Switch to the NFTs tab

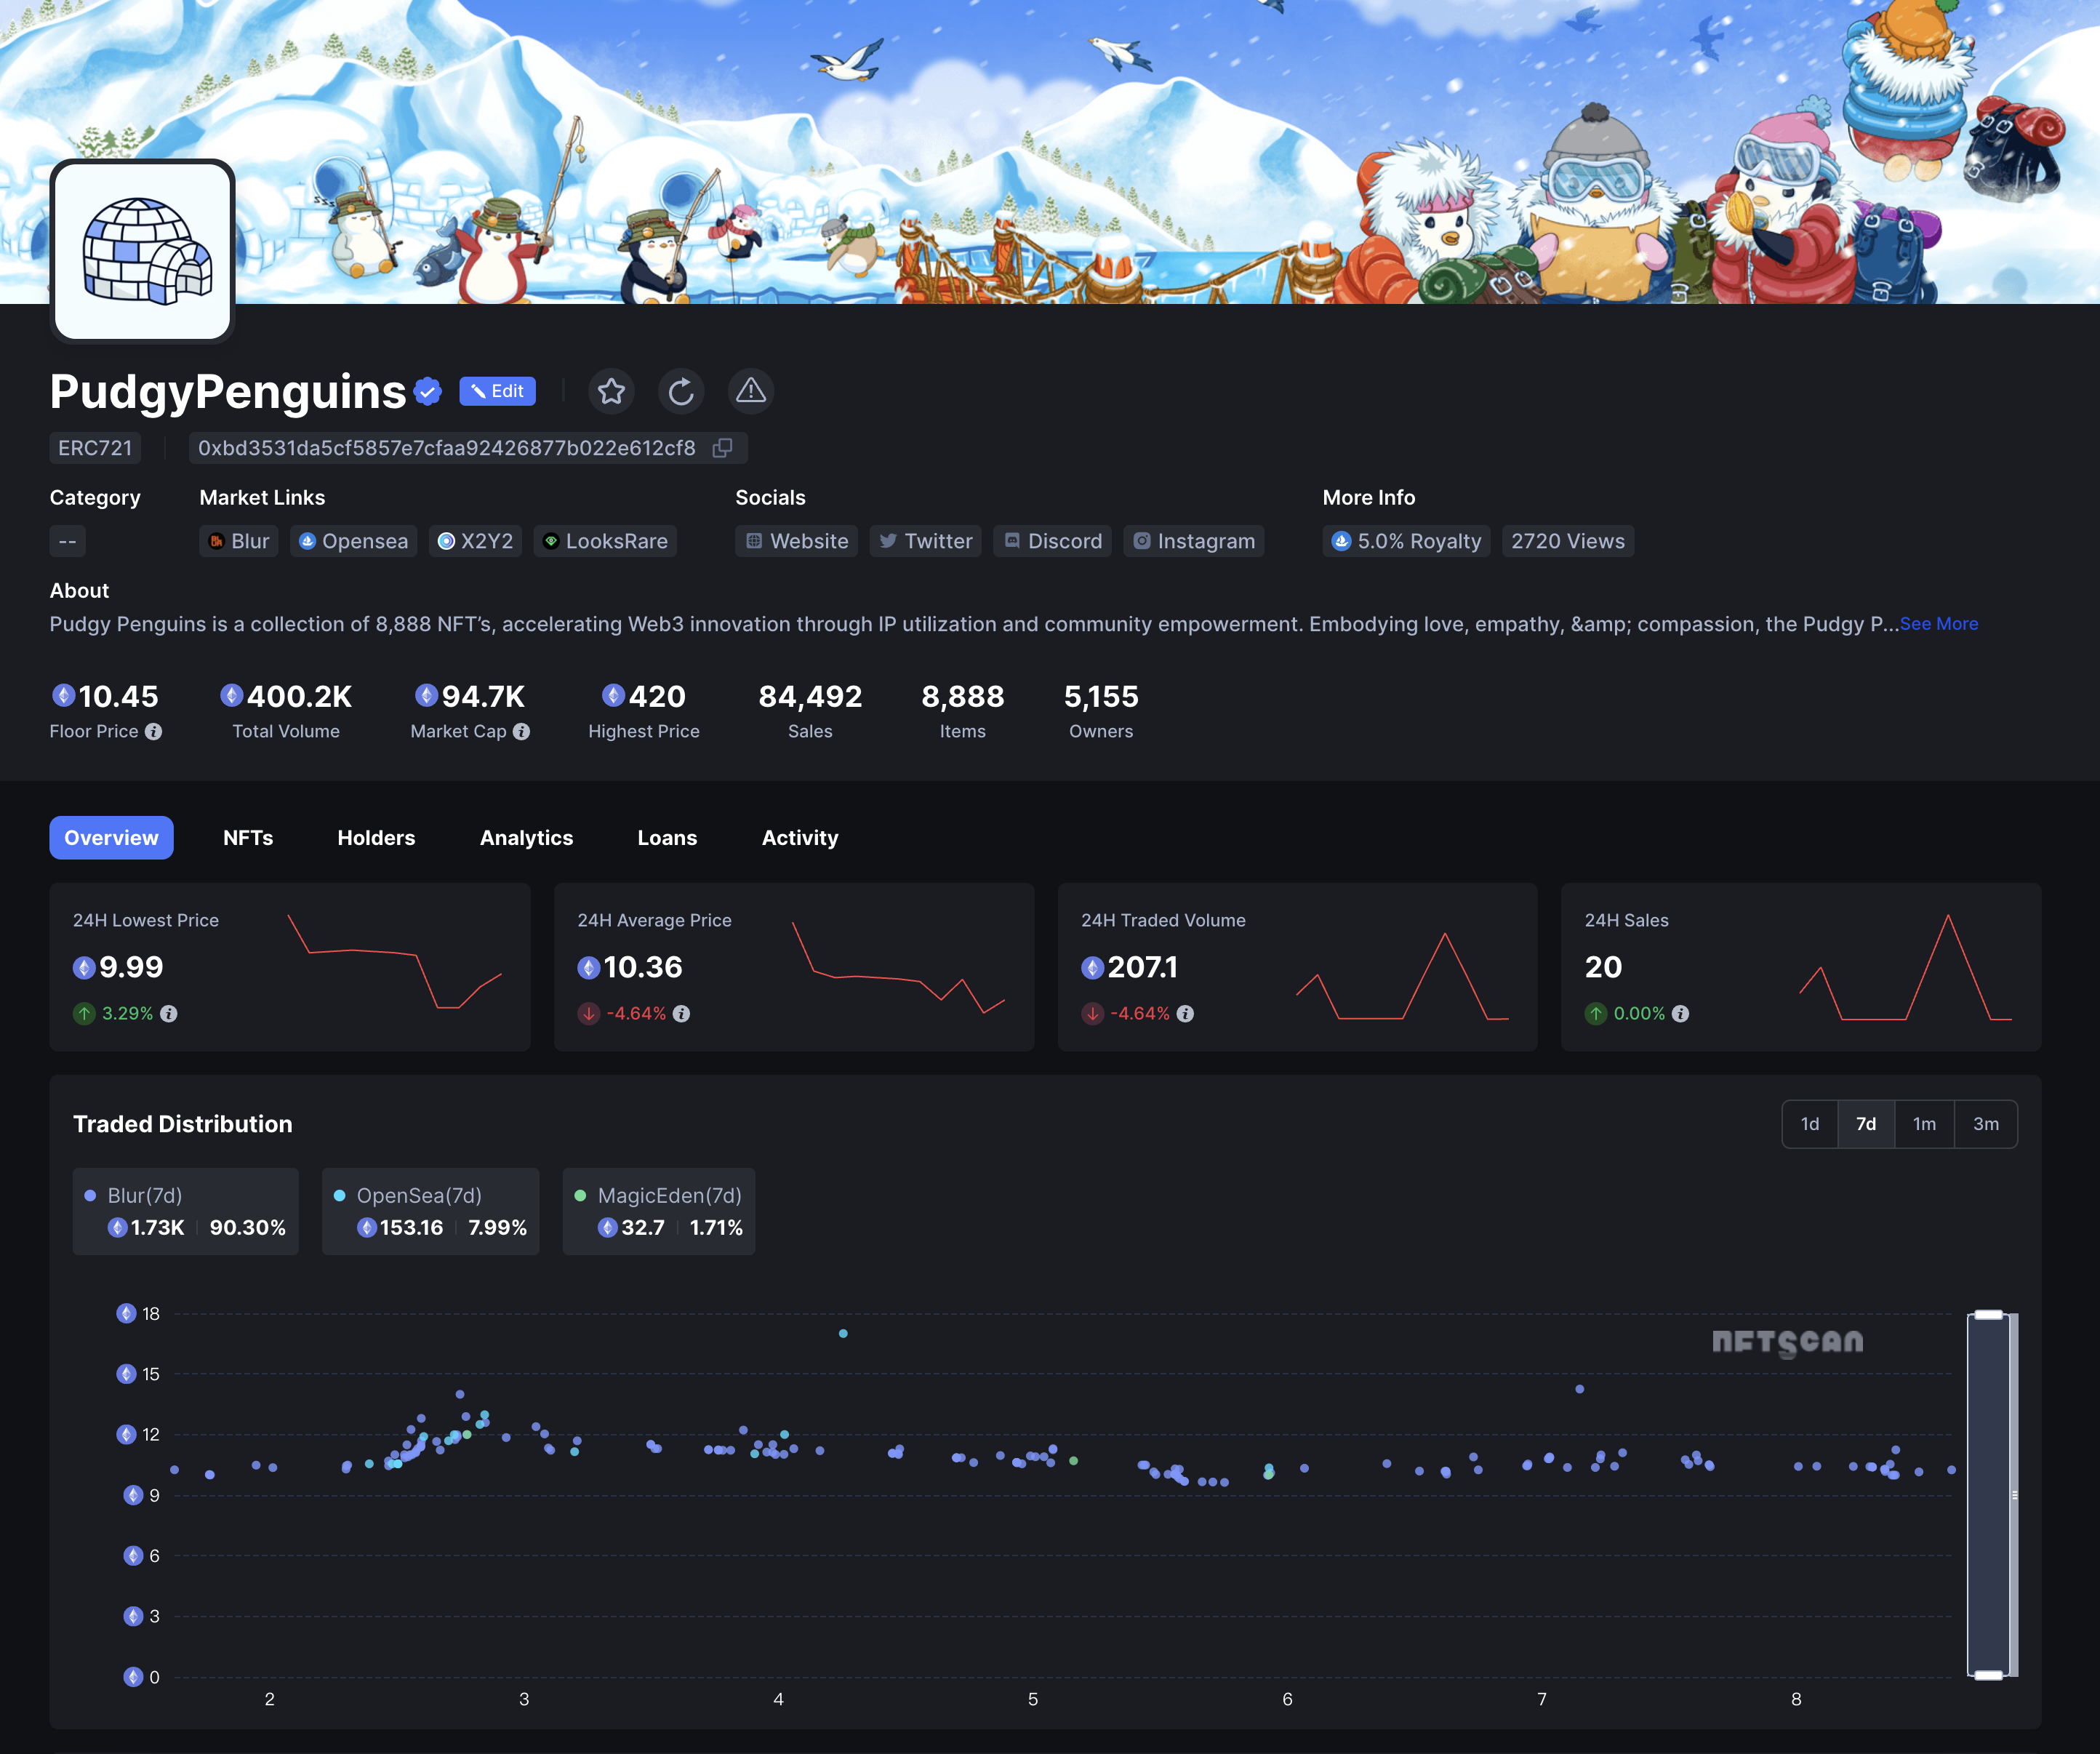coord(248,838)
